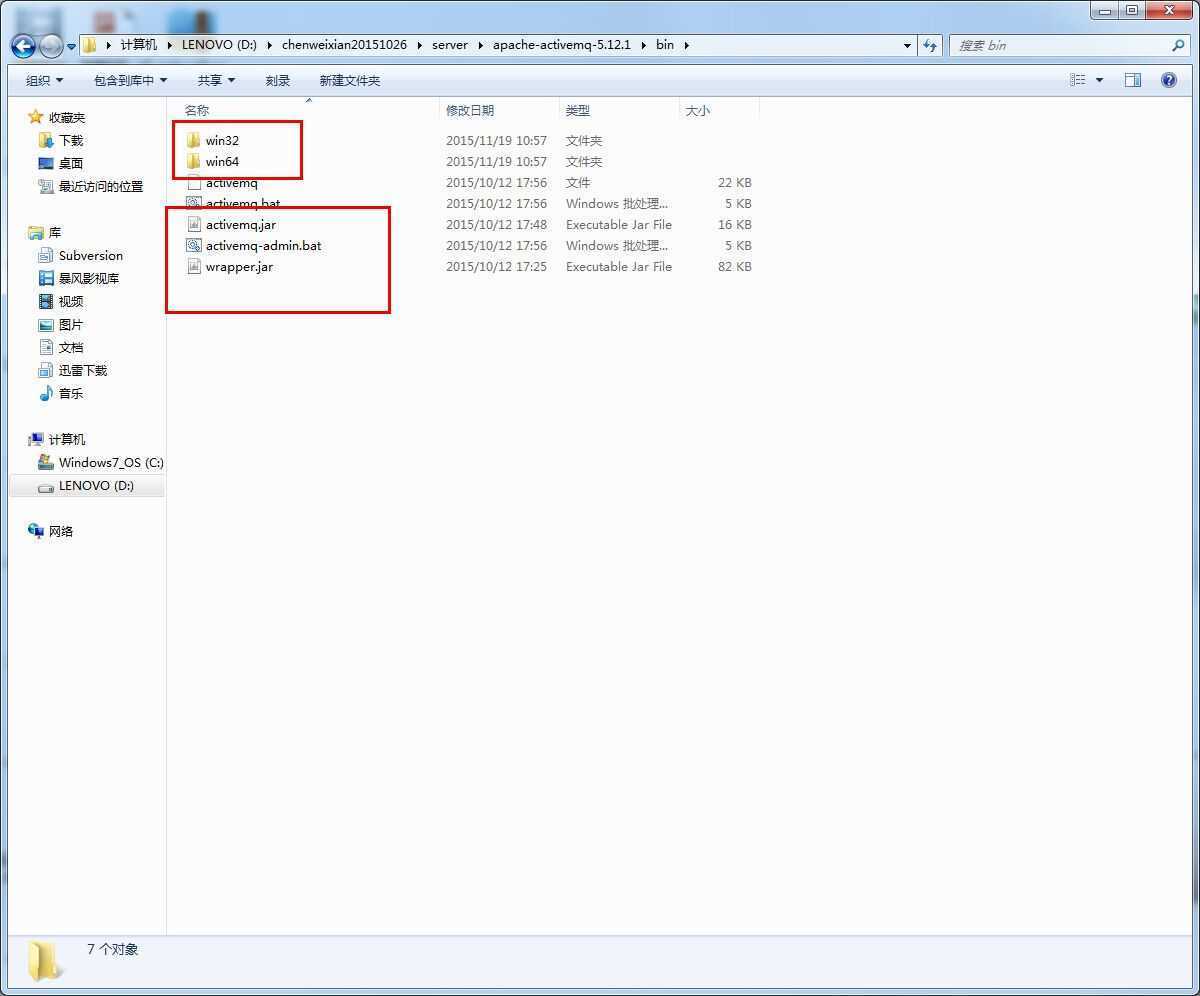Select 计算机 in navigation pane
The image size is (1200, 996).
[66, 439]
